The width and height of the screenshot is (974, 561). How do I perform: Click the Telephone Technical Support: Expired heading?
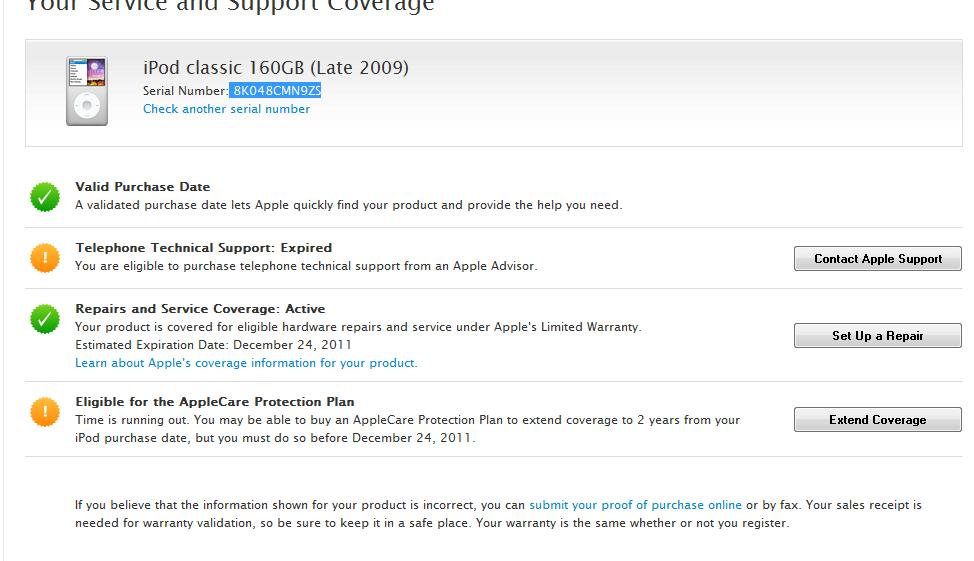[203, 248]
